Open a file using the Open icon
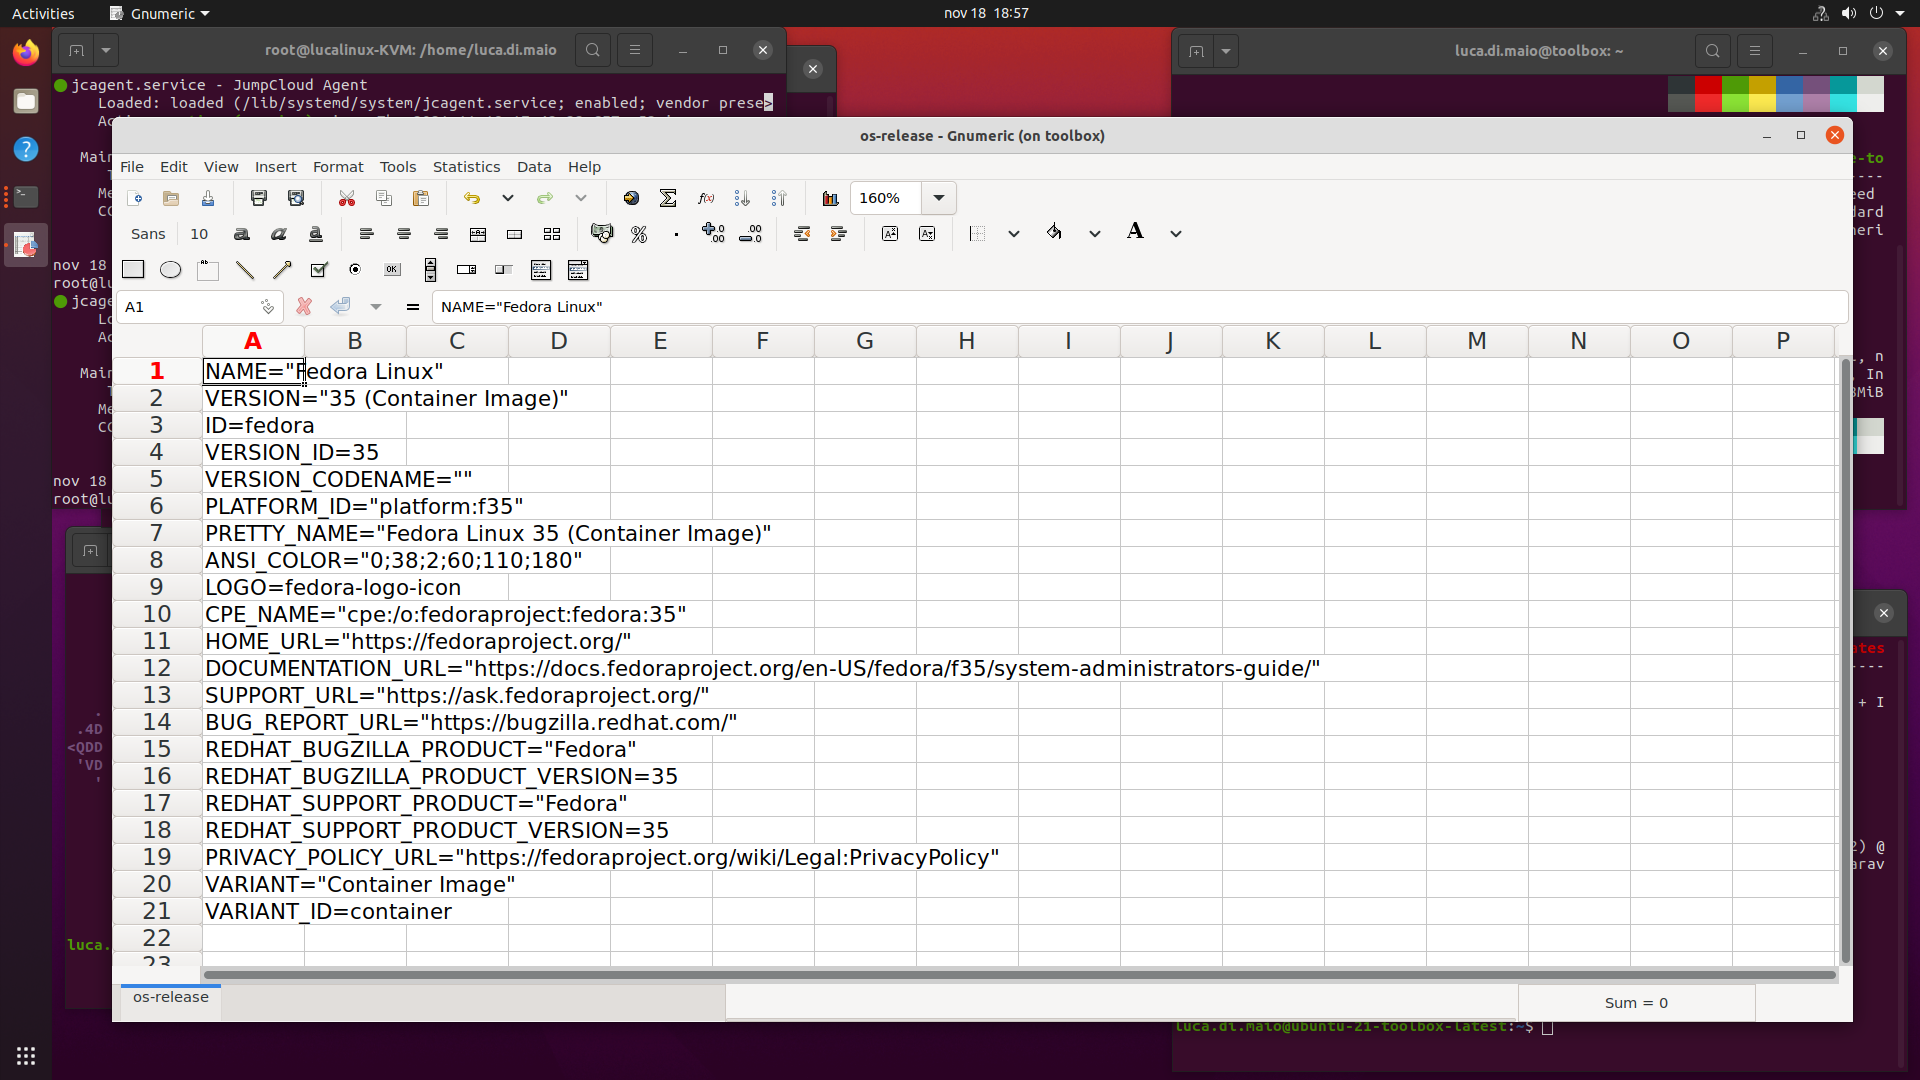This screenshot has height=1080, width=1920. pos(171,198)
